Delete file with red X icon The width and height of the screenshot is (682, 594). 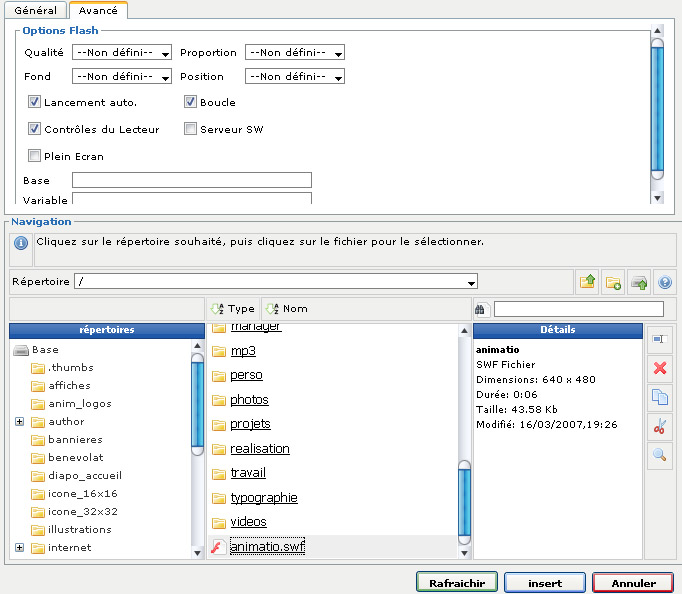(x=659, y=368)
